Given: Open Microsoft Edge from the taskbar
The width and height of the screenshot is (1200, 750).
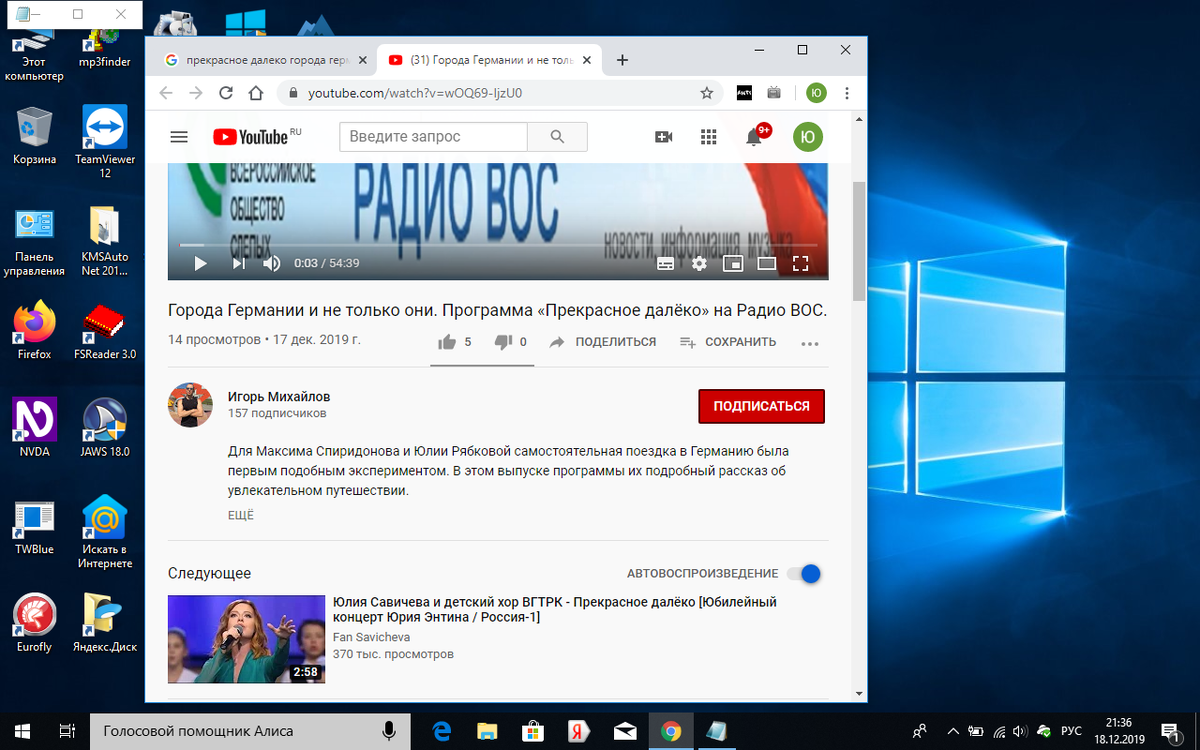Looking at the screenshot, I should [x=442, y=731].
